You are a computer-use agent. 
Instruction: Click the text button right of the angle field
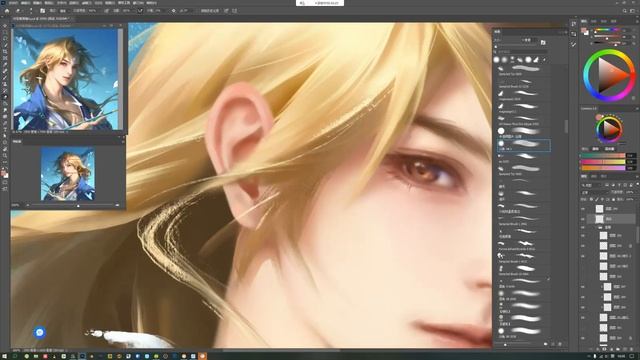[210, 11]
